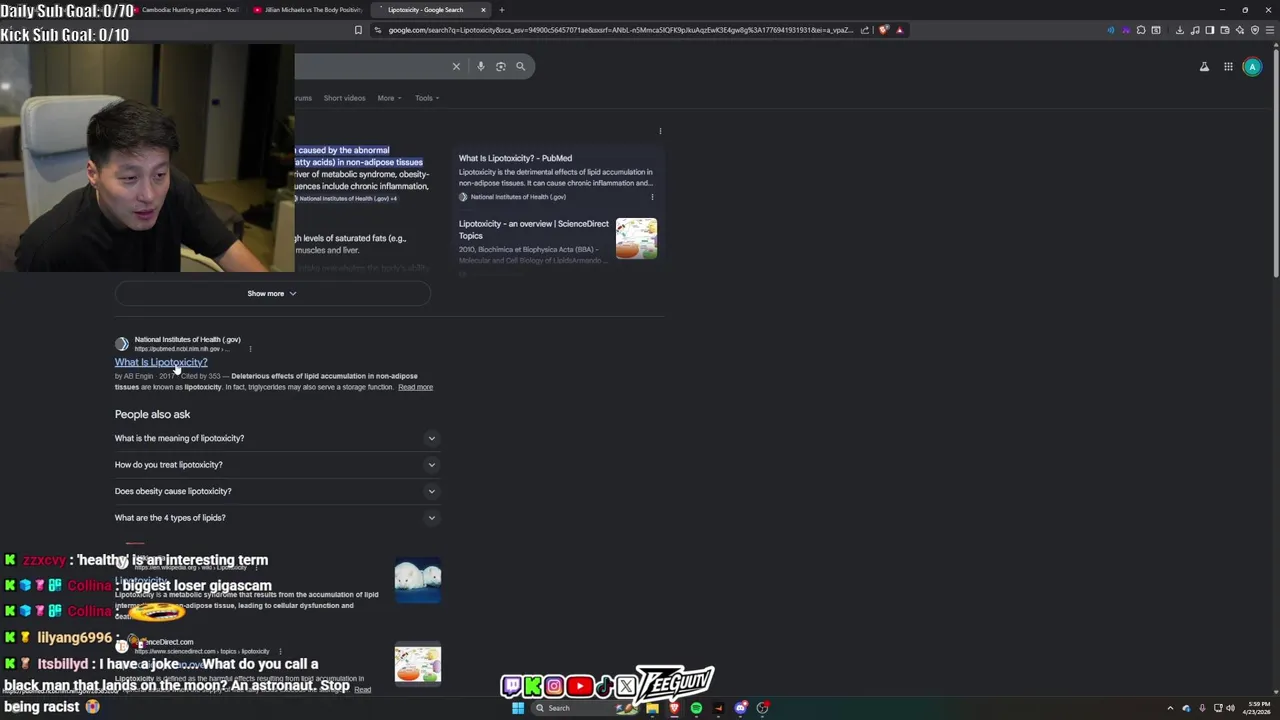Open the ScienceDirect card thumbnail image
The height and width of the screenshot is (720, 1280).
[x=636, y=239]
